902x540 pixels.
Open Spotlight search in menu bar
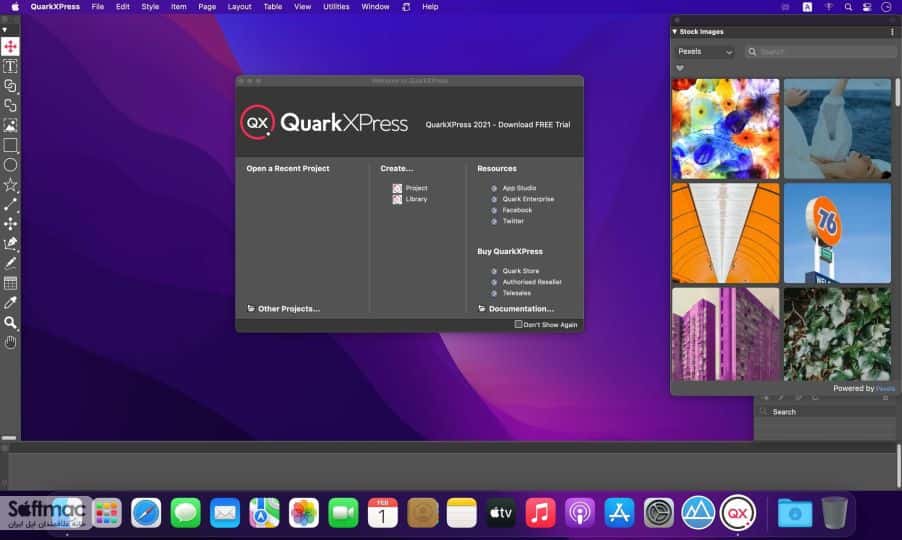[848, 7]
